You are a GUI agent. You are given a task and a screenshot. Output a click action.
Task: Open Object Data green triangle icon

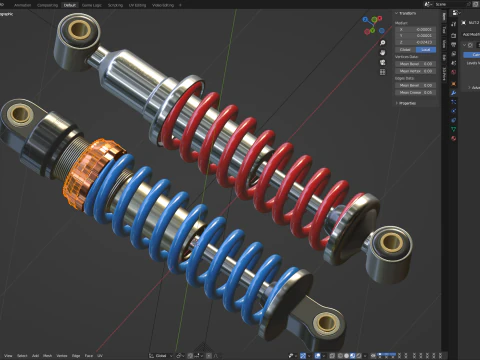(x=453, y=129)
